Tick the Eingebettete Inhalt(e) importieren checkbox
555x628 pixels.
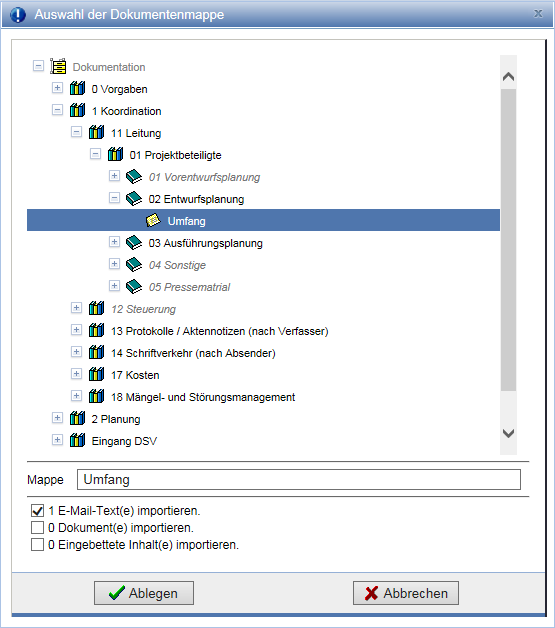click(37, 545)
